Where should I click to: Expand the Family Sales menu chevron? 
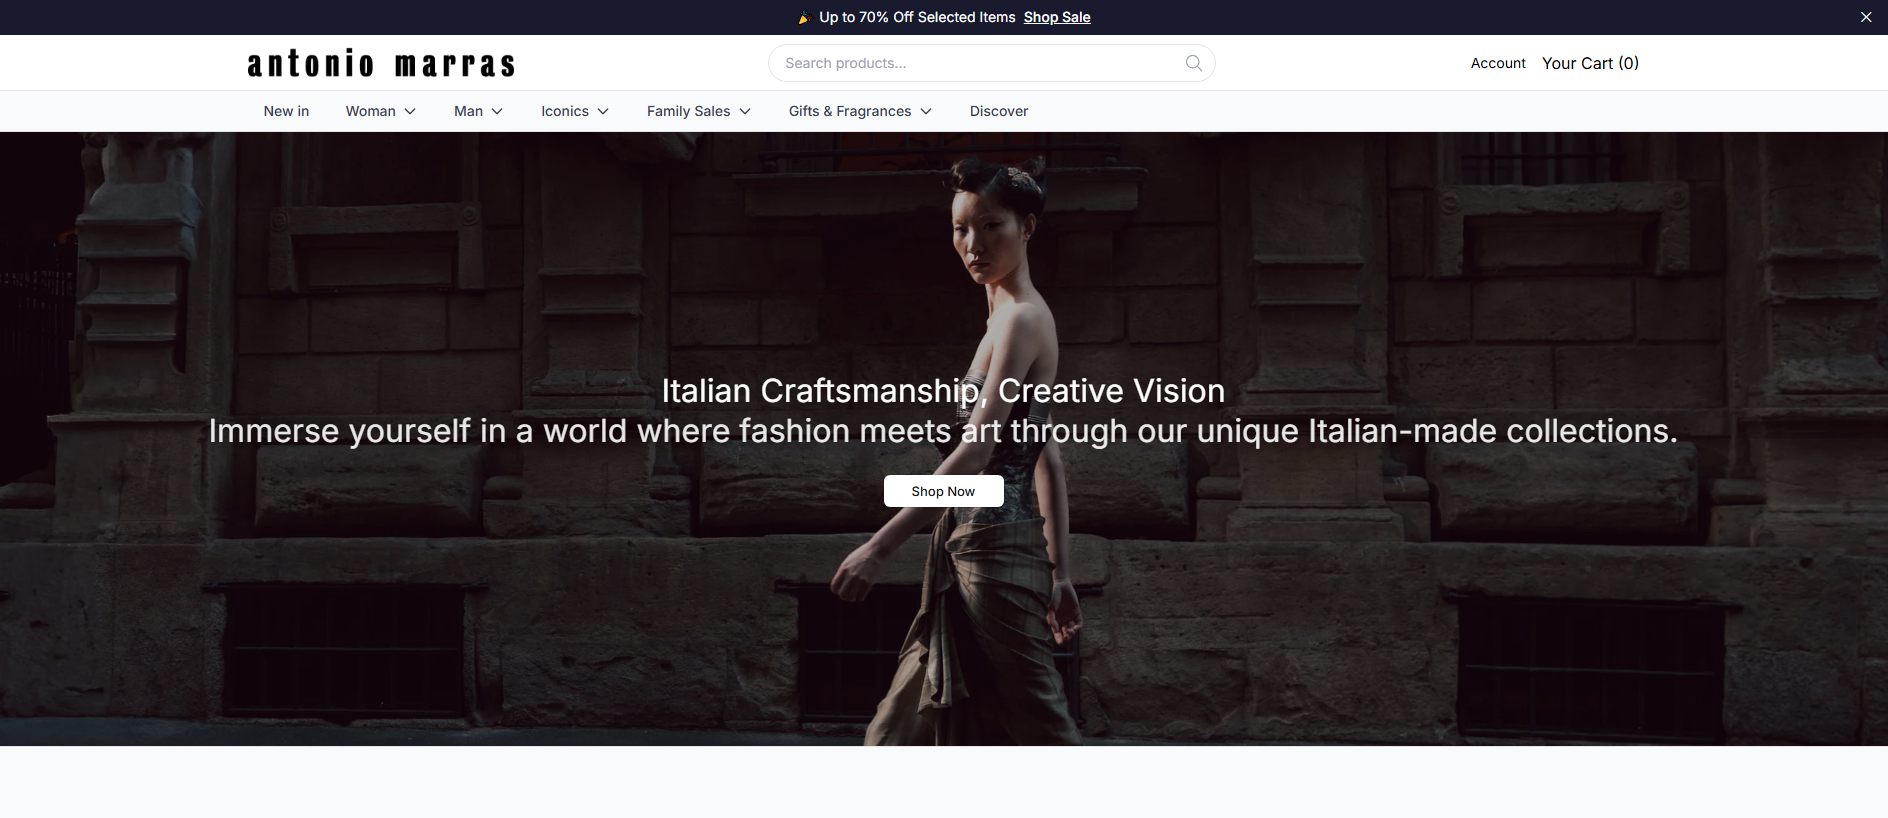[745, 111]
